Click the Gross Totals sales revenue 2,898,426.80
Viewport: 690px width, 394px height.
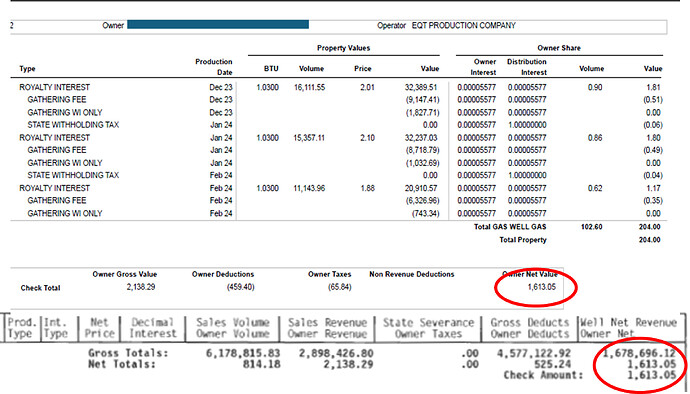336,353
